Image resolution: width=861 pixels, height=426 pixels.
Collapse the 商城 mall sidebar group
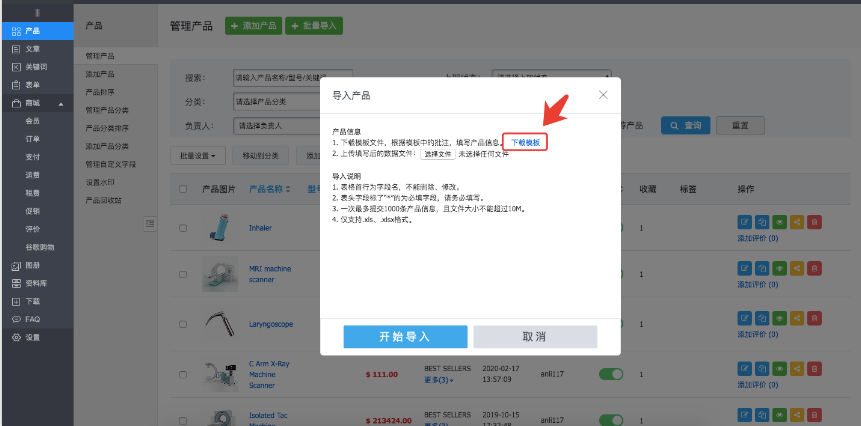pos(60,103)
